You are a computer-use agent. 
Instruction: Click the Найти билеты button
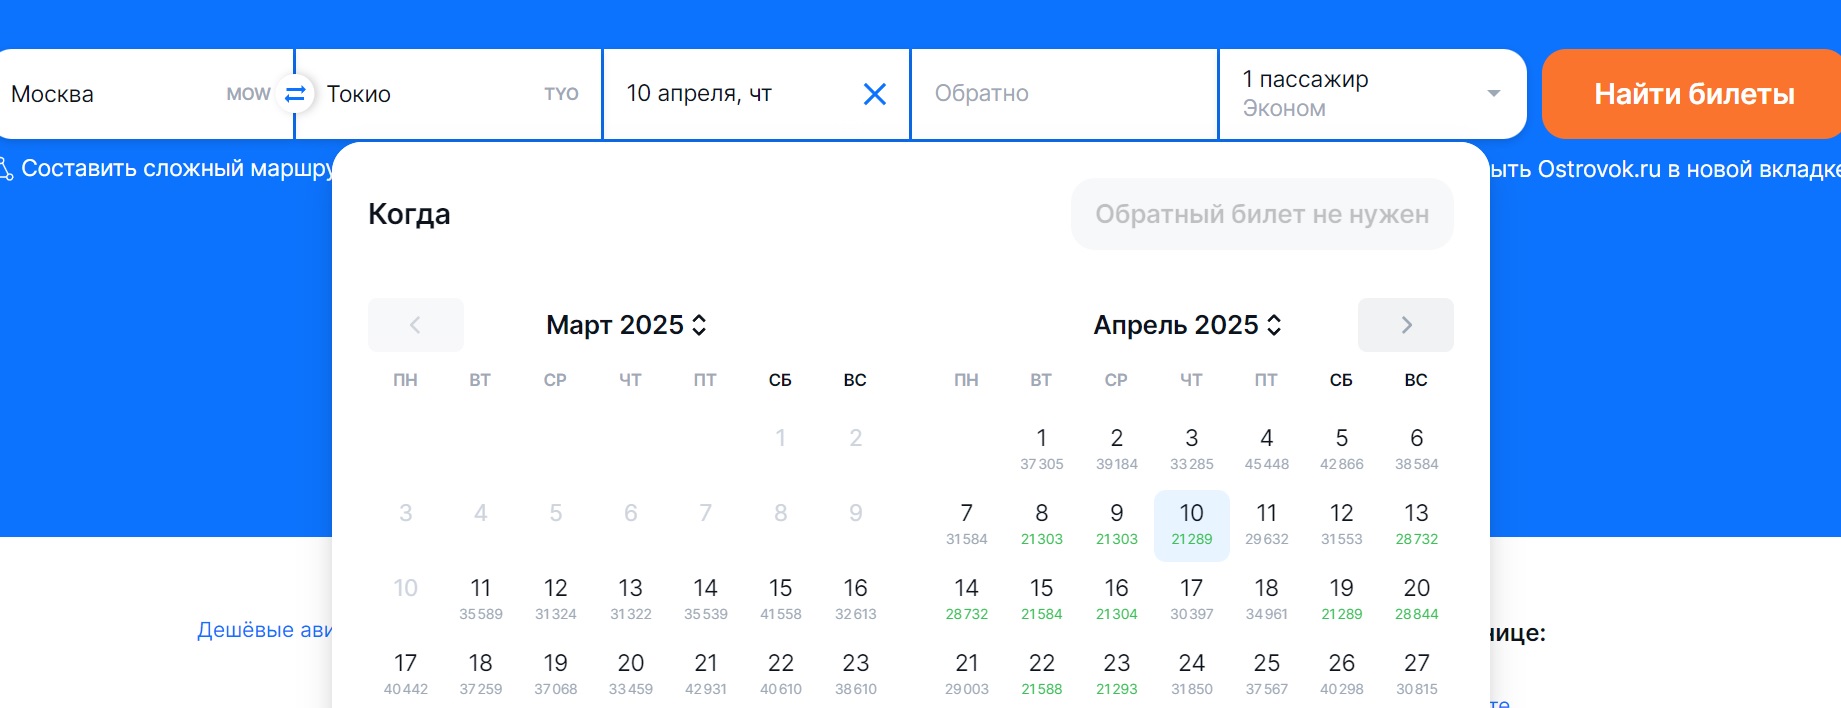tap(1693, 94)
